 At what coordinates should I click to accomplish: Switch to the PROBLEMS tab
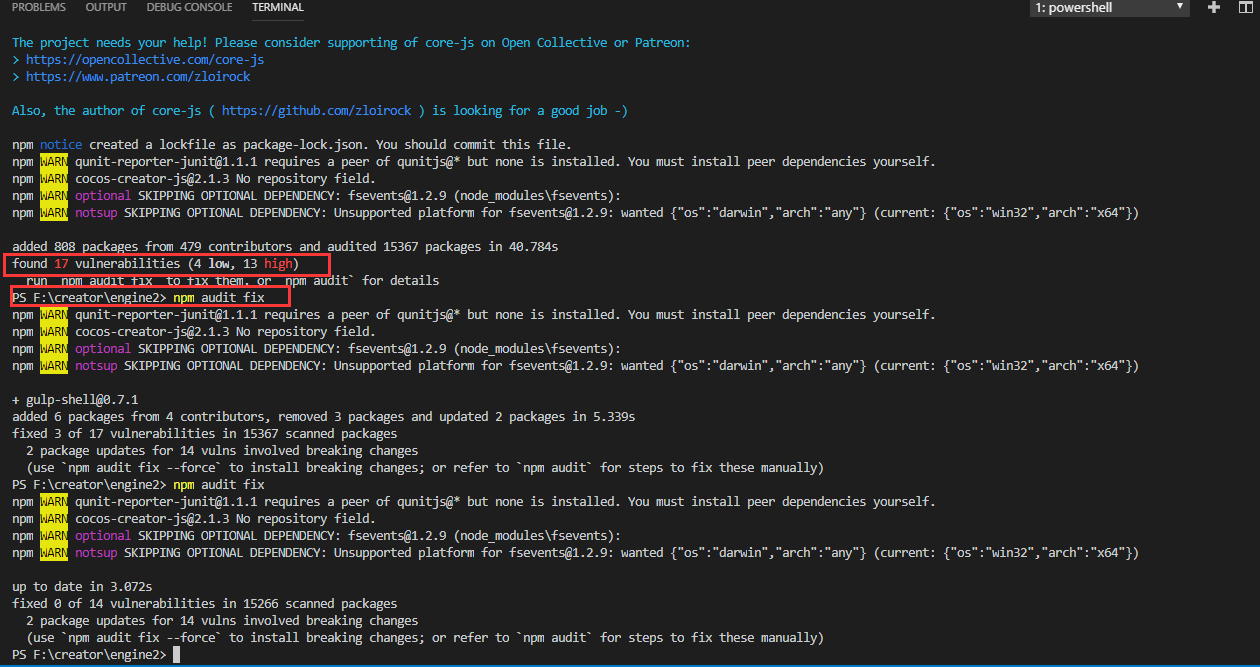tap(39, 8)
